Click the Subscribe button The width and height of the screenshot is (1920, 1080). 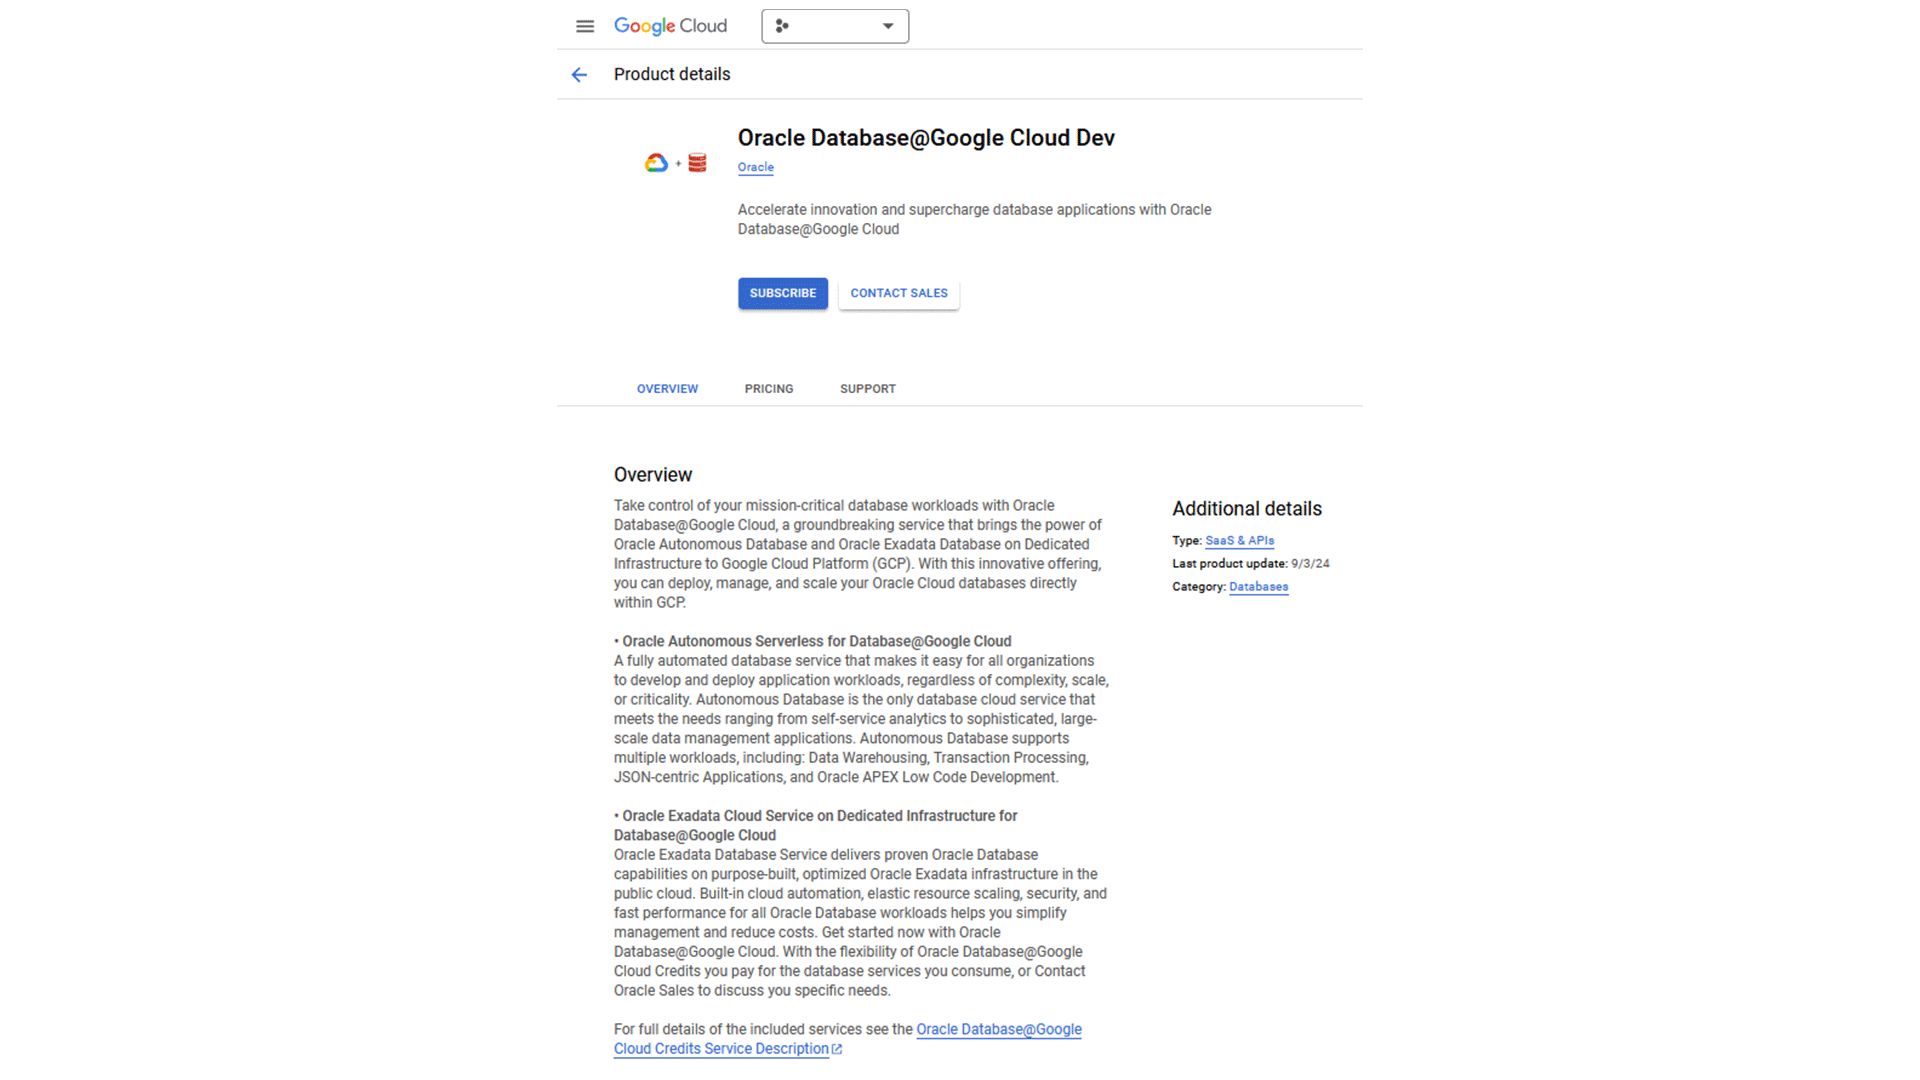pyautogui.click(x=782, y=293)
